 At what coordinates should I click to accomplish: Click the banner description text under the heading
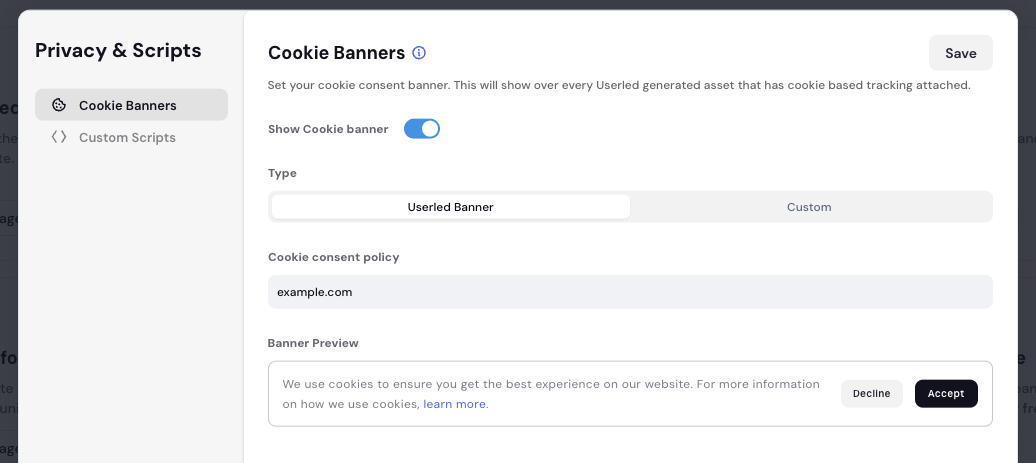click(x=619, y=85)
